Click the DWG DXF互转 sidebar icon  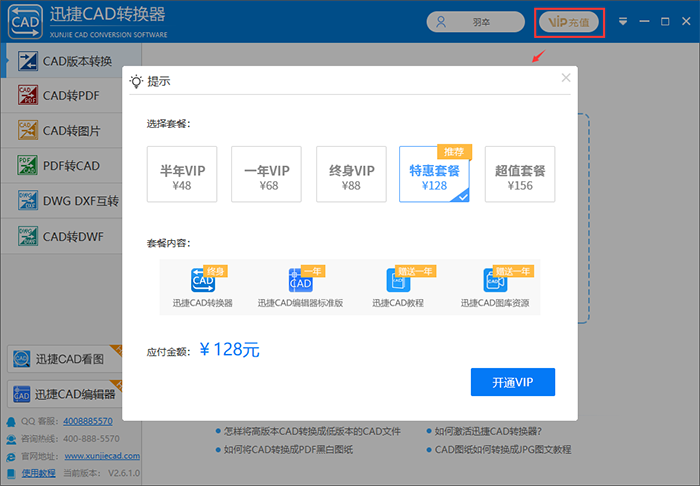coord(28,201)
